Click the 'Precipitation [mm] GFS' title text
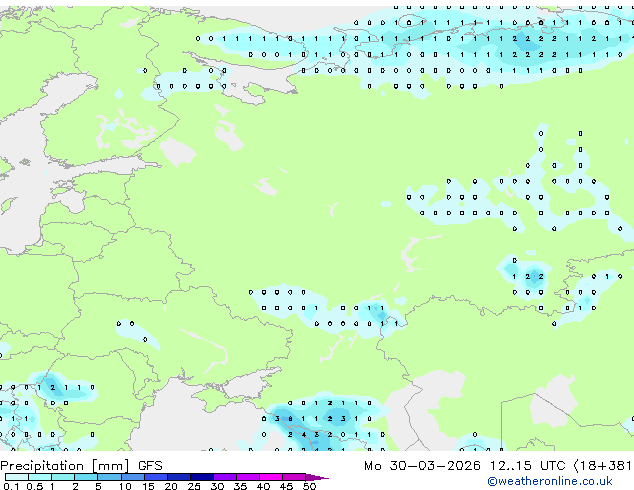This screenshot has height=490, width=634. click(x=81, y=466)
